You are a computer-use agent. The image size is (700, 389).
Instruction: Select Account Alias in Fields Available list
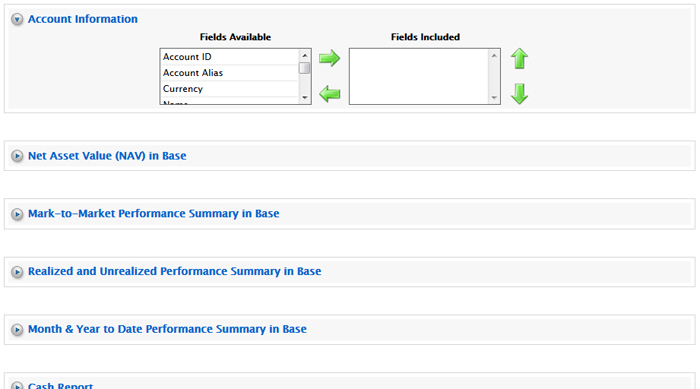coord(229,73)
